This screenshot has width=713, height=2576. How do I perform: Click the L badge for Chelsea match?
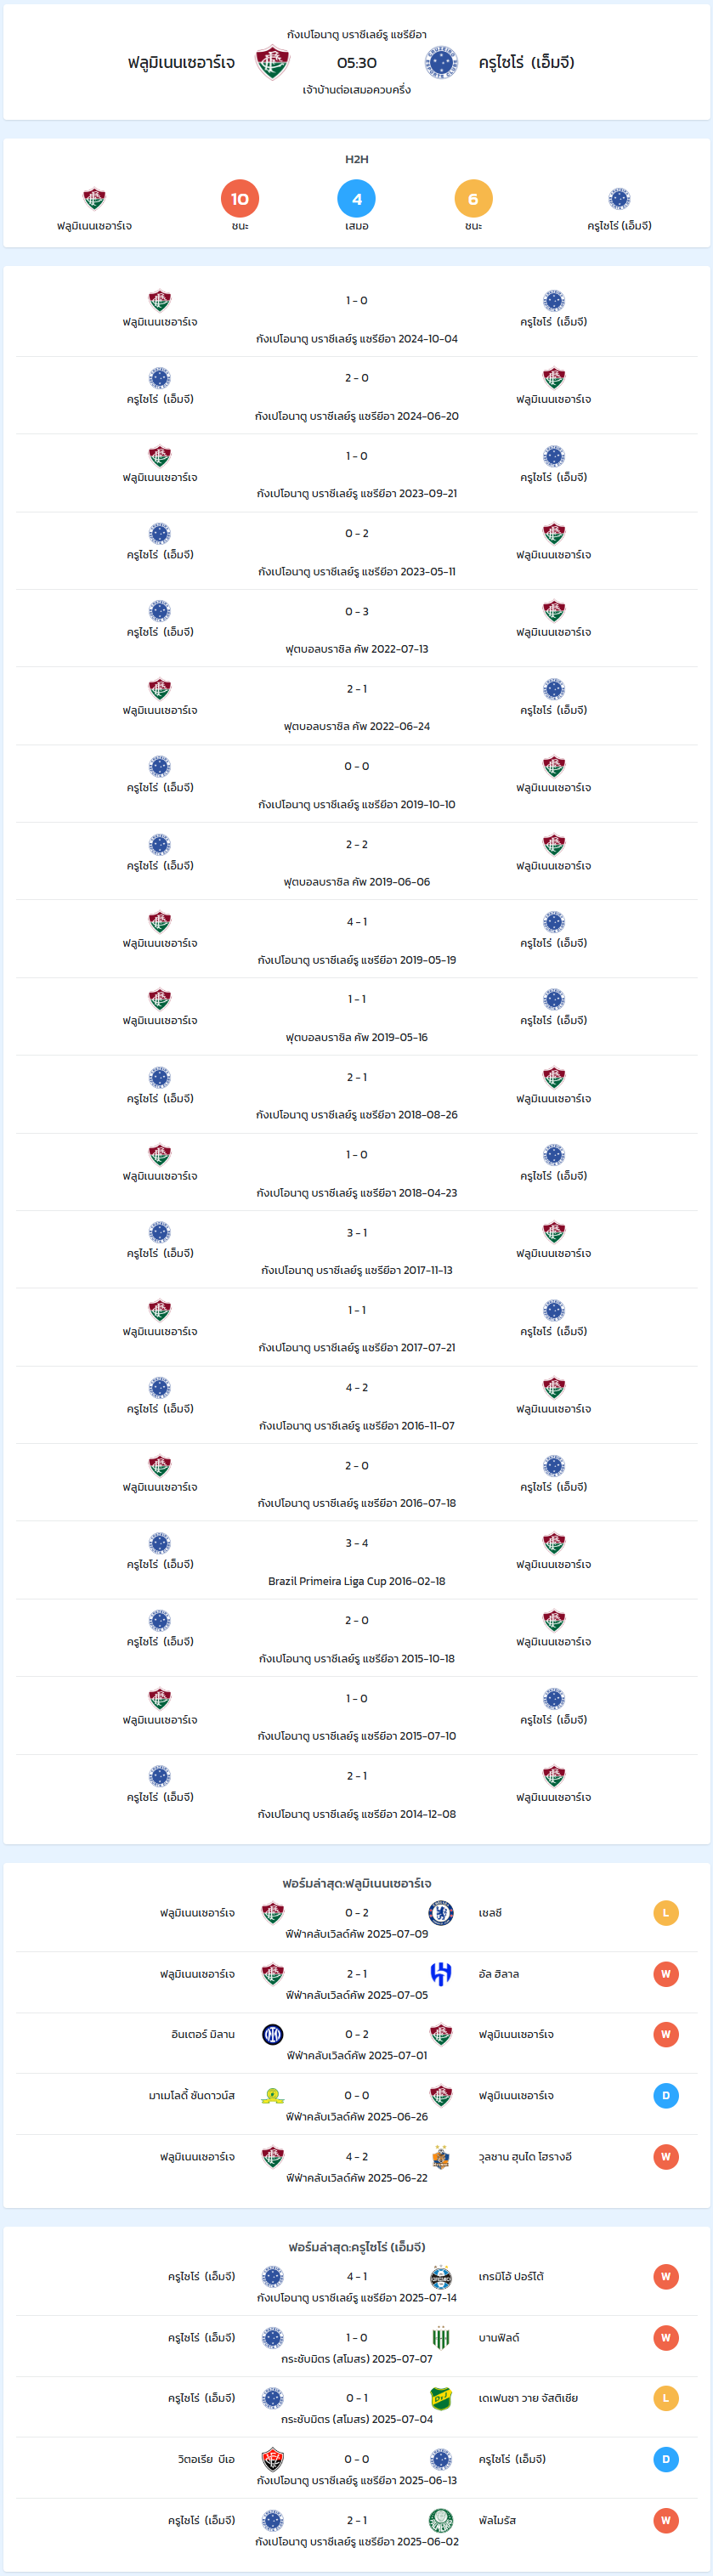(666, 1913)
